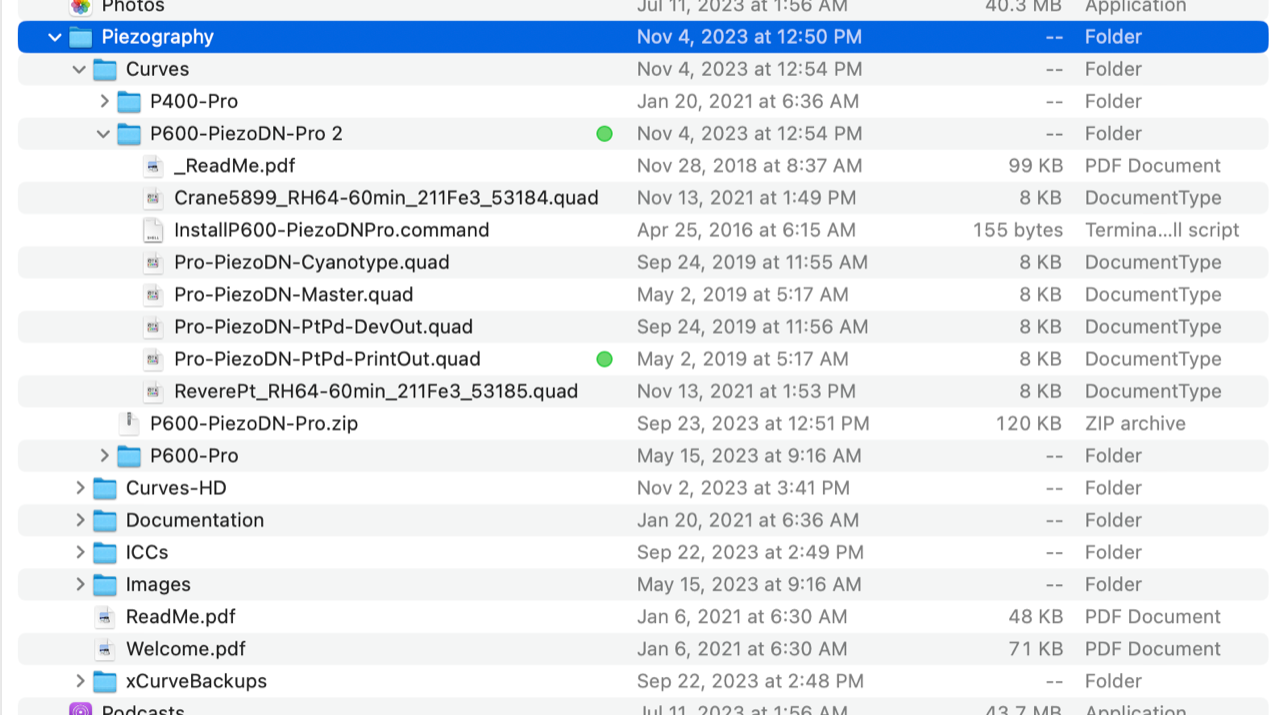1280x715 pixels.
Task: Click the 'Sep 23, 2023 at 12:51 PM' date
Action: point(753,423)
